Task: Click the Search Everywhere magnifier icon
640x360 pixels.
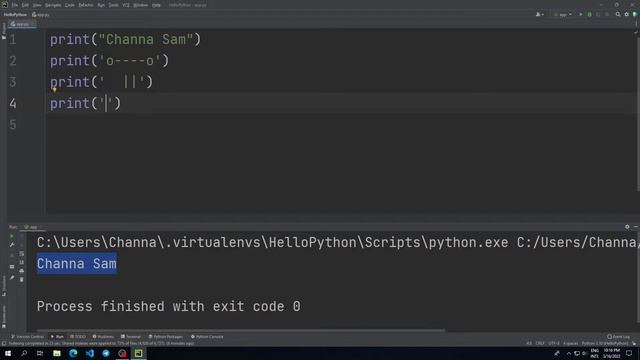Action: pyautogui.click(x=618, y=14)
